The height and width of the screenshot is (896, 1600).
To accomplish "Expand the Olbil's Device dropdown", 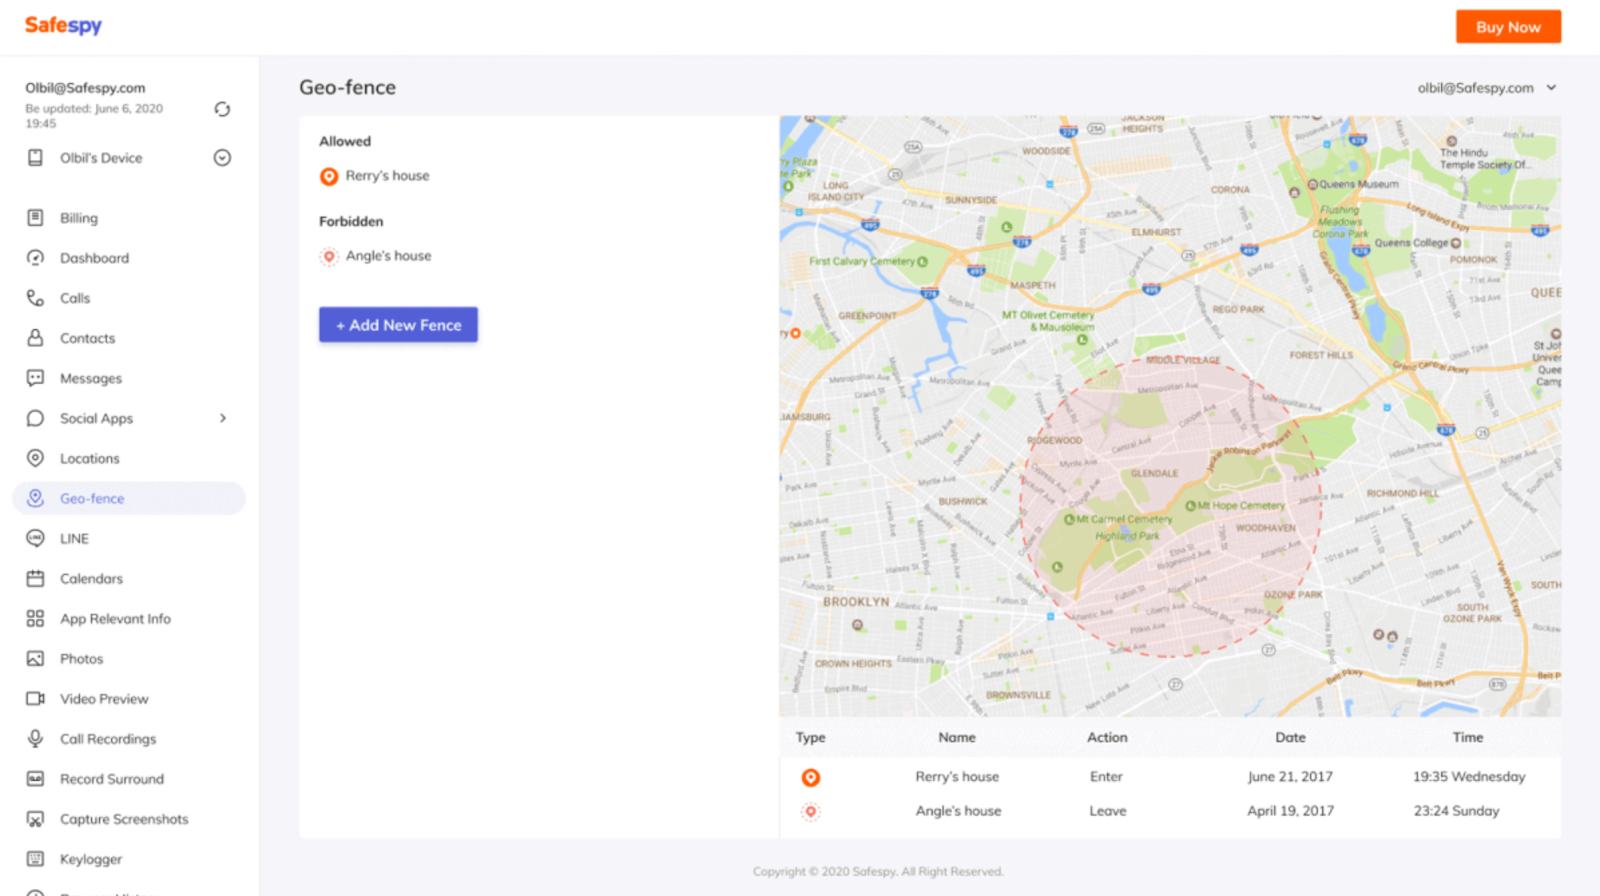I will pos(222,158).
